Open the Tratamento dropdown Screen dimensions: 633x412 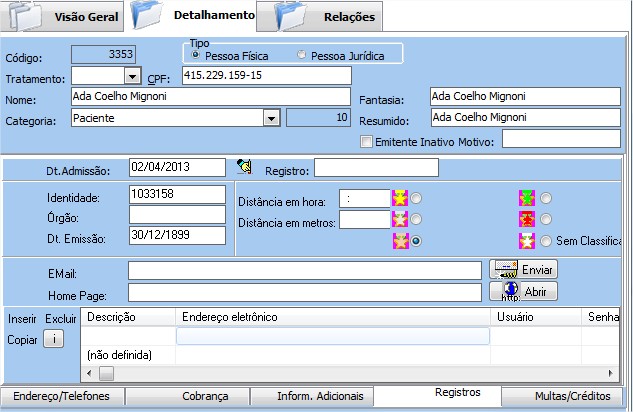click(x=131, y=76)
